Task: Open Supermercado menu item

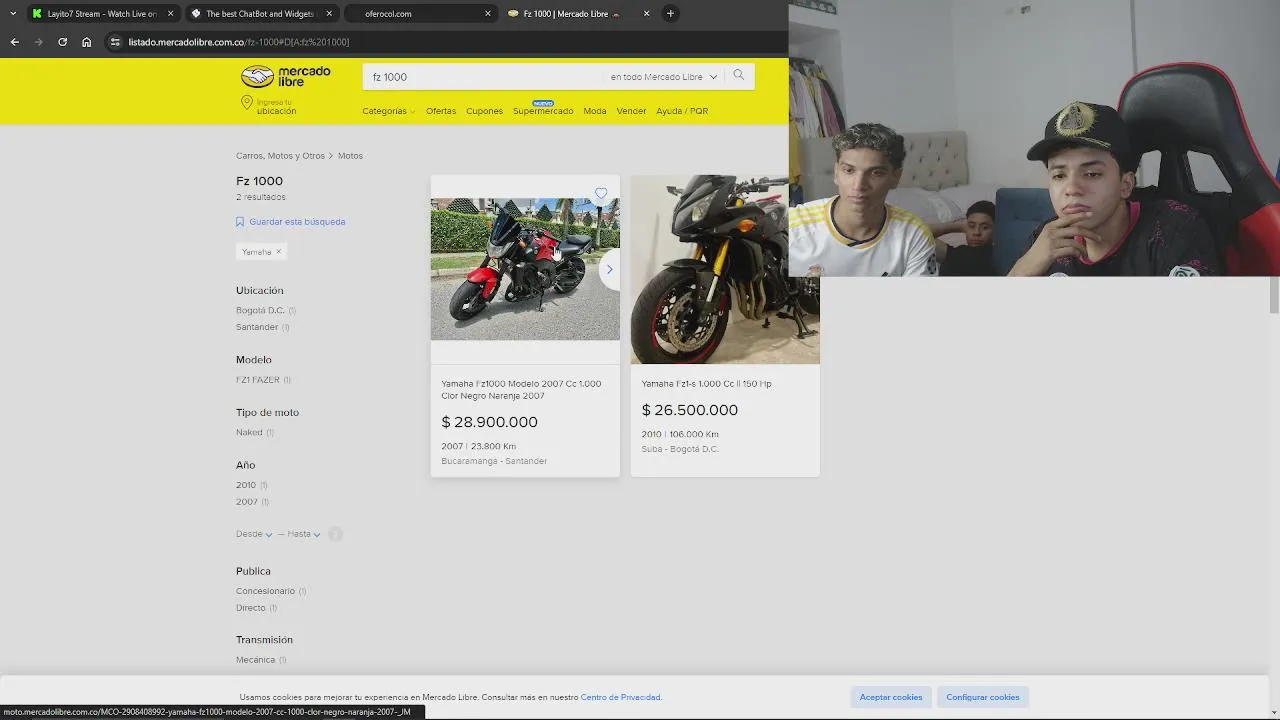Action: [x=543, y=111]
